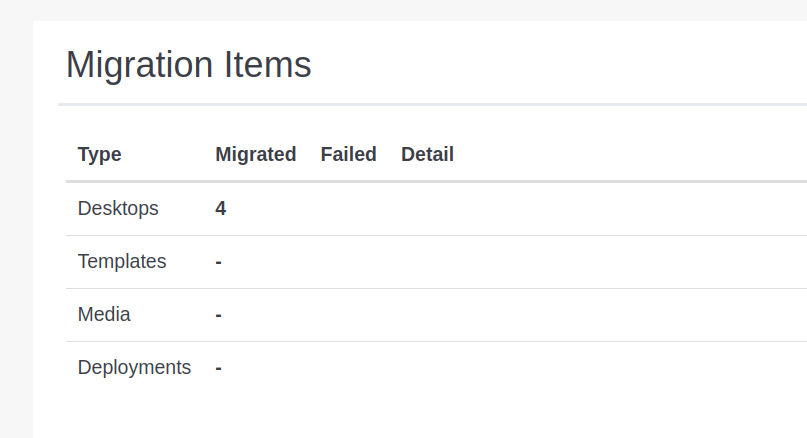Click the empty Failed cell for Templates
The width and height of the screenshot is (807, 438).
point(348,261)
